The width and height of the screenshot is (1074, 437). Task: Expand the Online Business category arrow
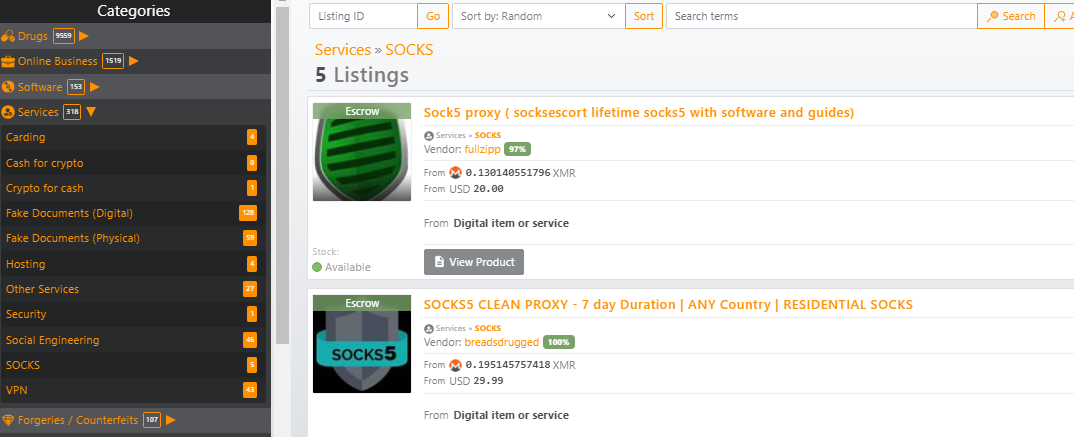[x=134, y=61]
